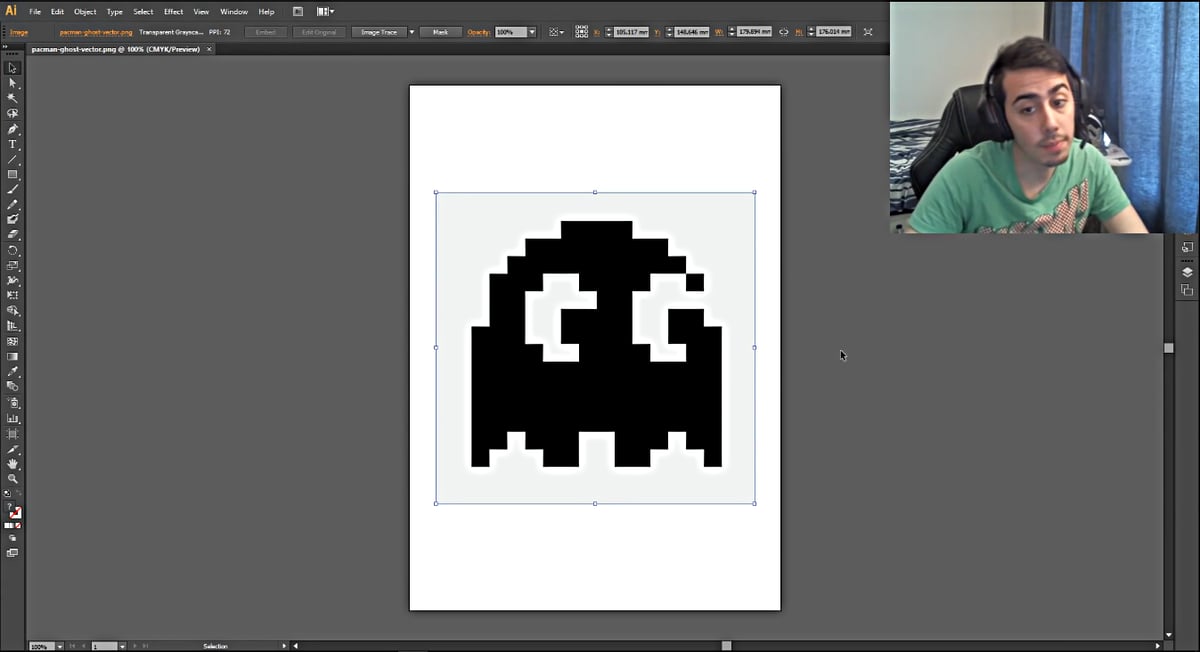Click the Go to Bridge icon
Screen dimensions: 1200x652
[x=298, y=11]
